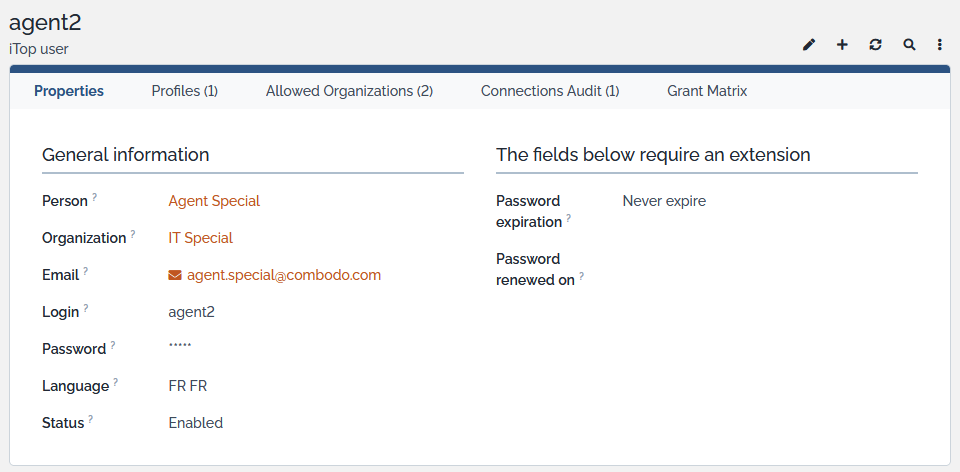Click the pencil edit icon
The height and width of the screenshot is (472, 960).
[x=809, y=45]
